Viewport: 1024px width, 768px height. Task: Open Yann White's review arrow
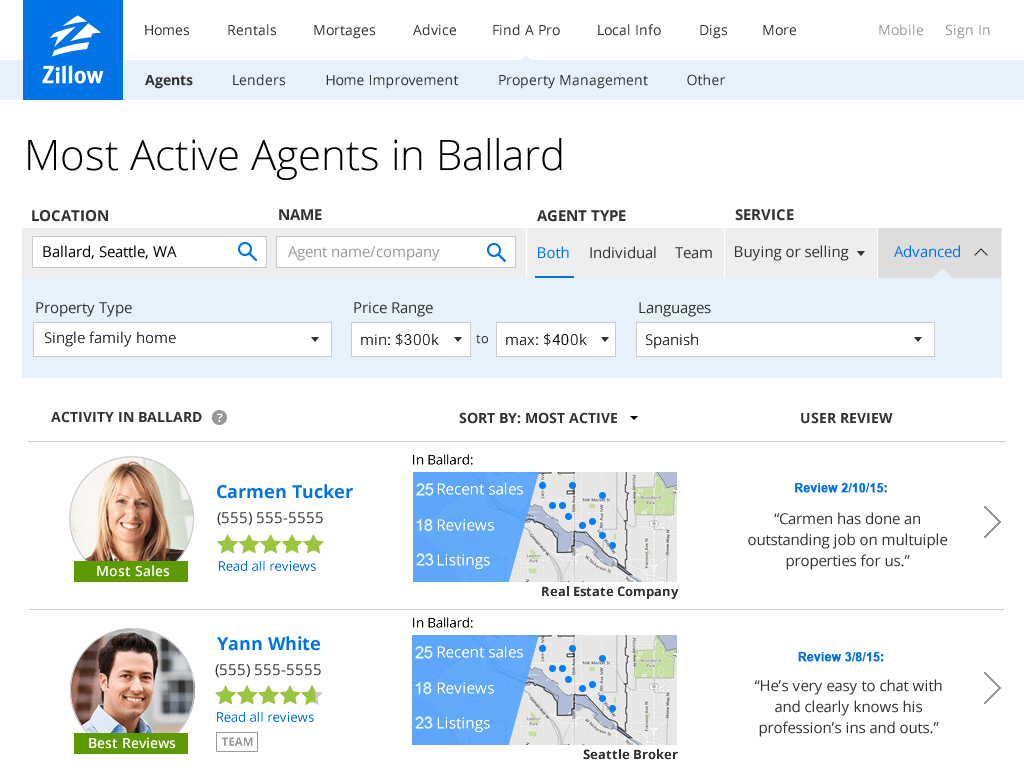(x=991, y=688)
